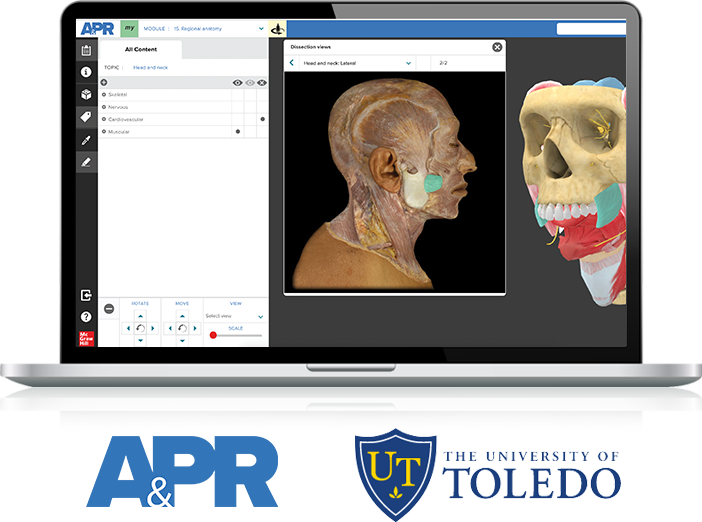Select the eyedropper tool icon
Screen dimensions: 702x522
coord(86,140)
